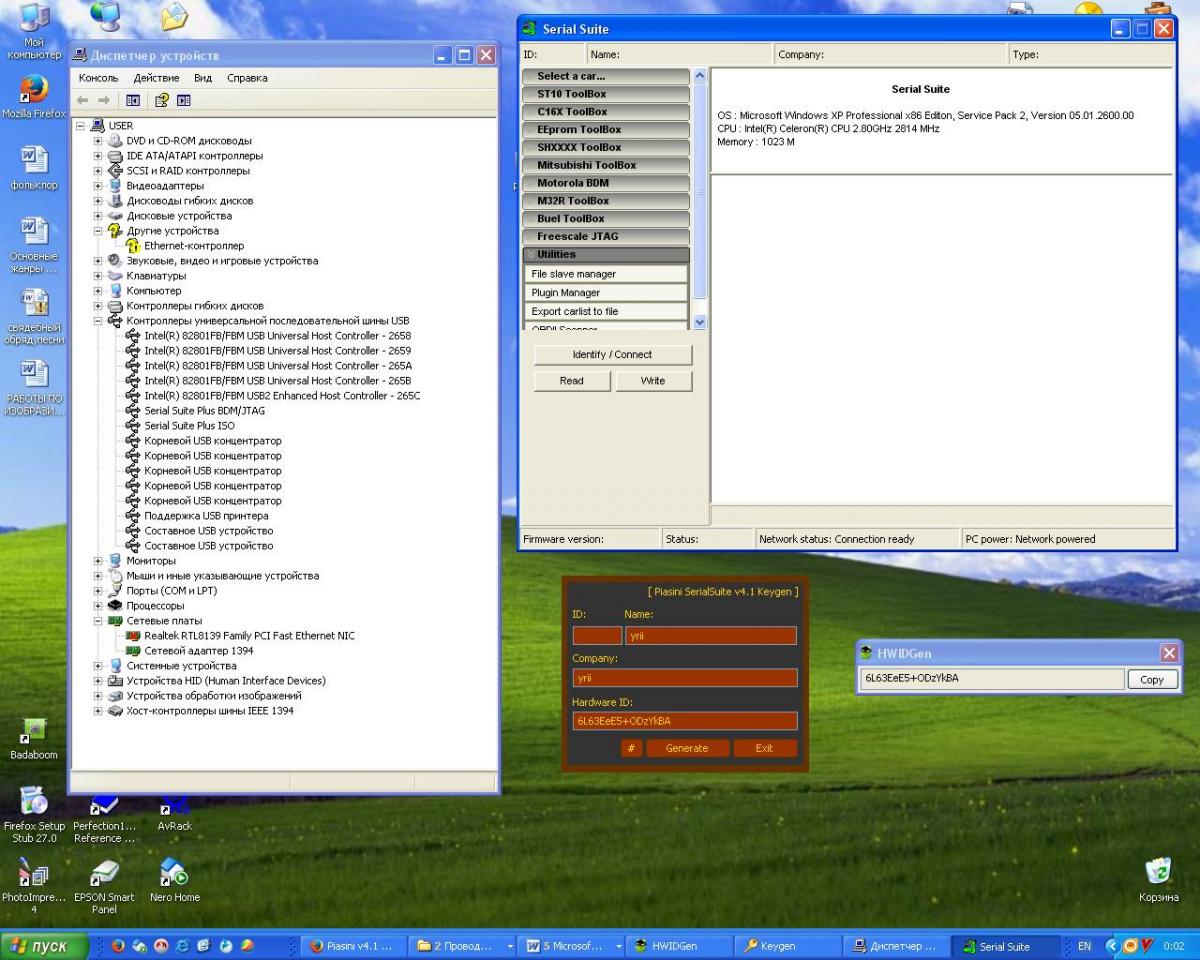The width and height of the screenshot is (1200, 960).
Task: Expand the Видеоадаптеры node
Action: [98, 186]
